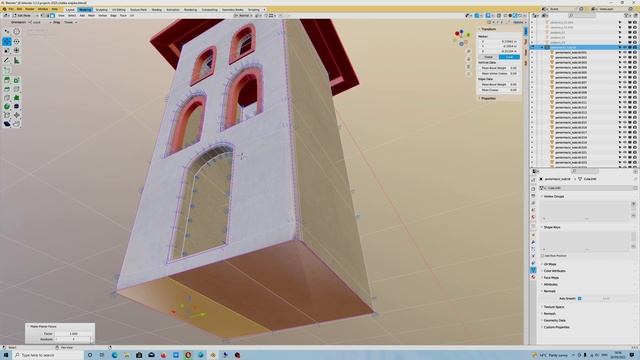This screenshot has height=360, width=640.
Task: Adjust the Factor slider in Make Planar Faces
Action: click(x=73, y=333)
